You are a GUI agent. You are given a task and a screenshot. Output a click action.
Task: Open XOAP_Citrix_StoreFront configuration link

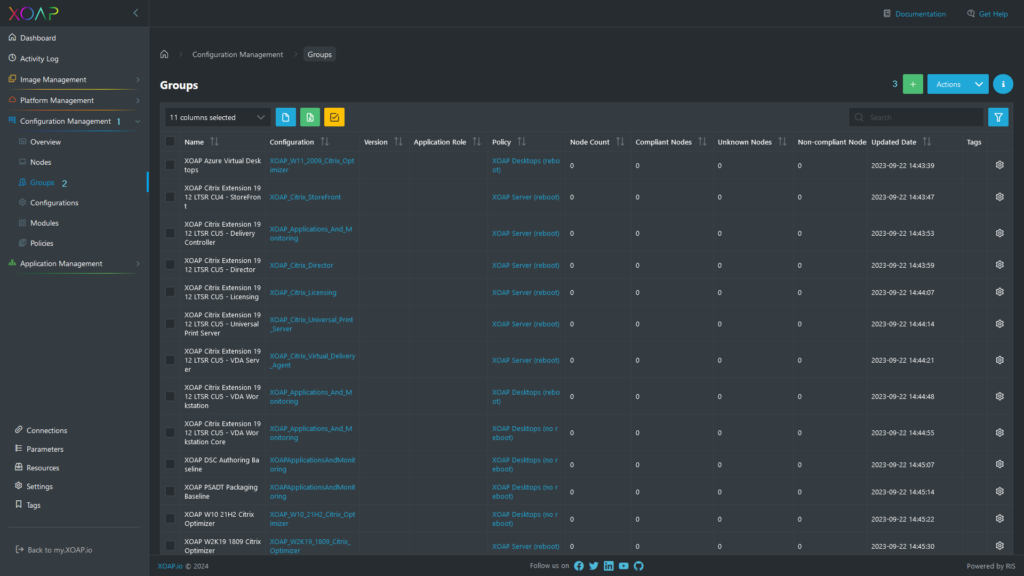pyautogui.click(x=305, y=197)
